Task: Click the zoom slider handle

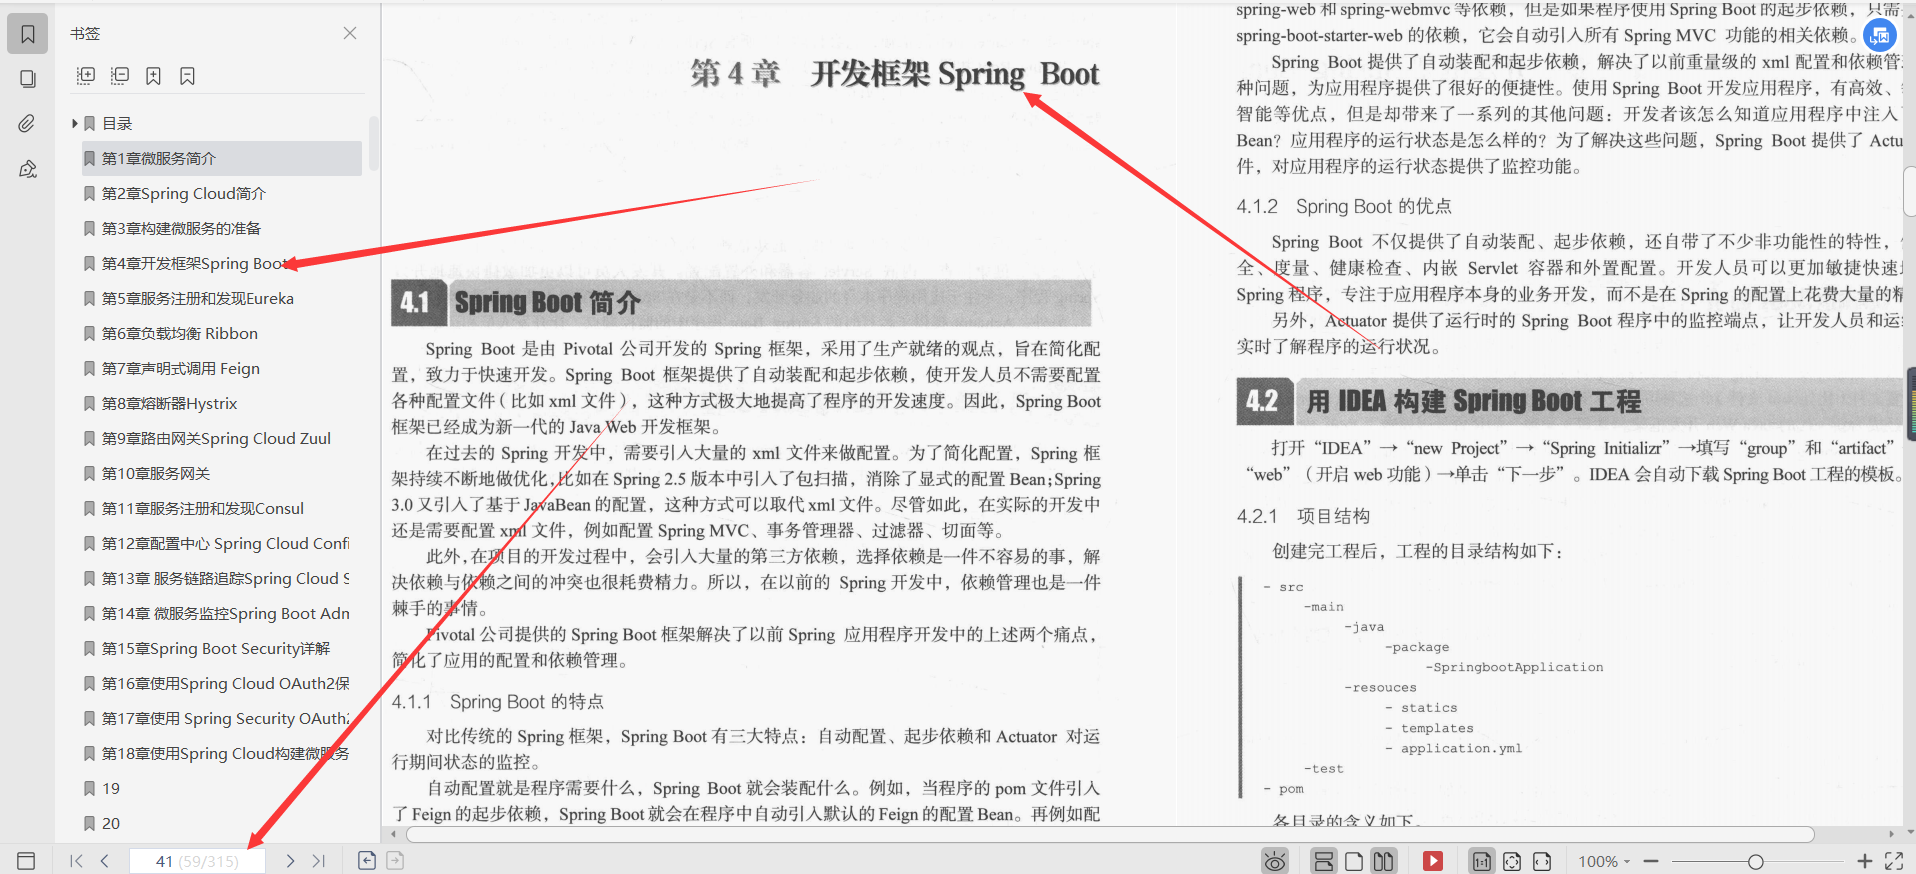Action: click(x=1755, y=861)
